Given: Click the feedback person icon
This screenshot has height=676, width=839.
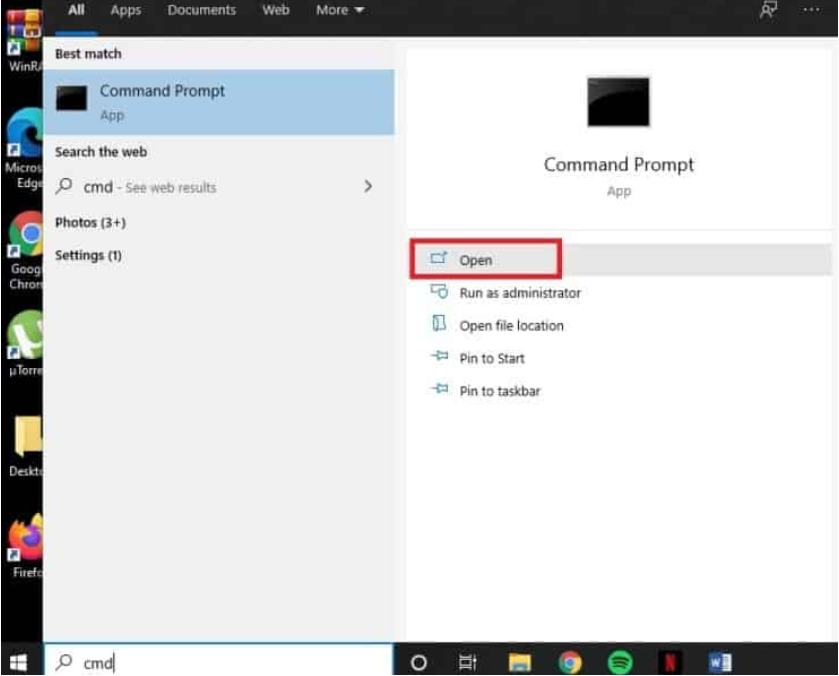Looking at the screenshot, I should (768, 10).
